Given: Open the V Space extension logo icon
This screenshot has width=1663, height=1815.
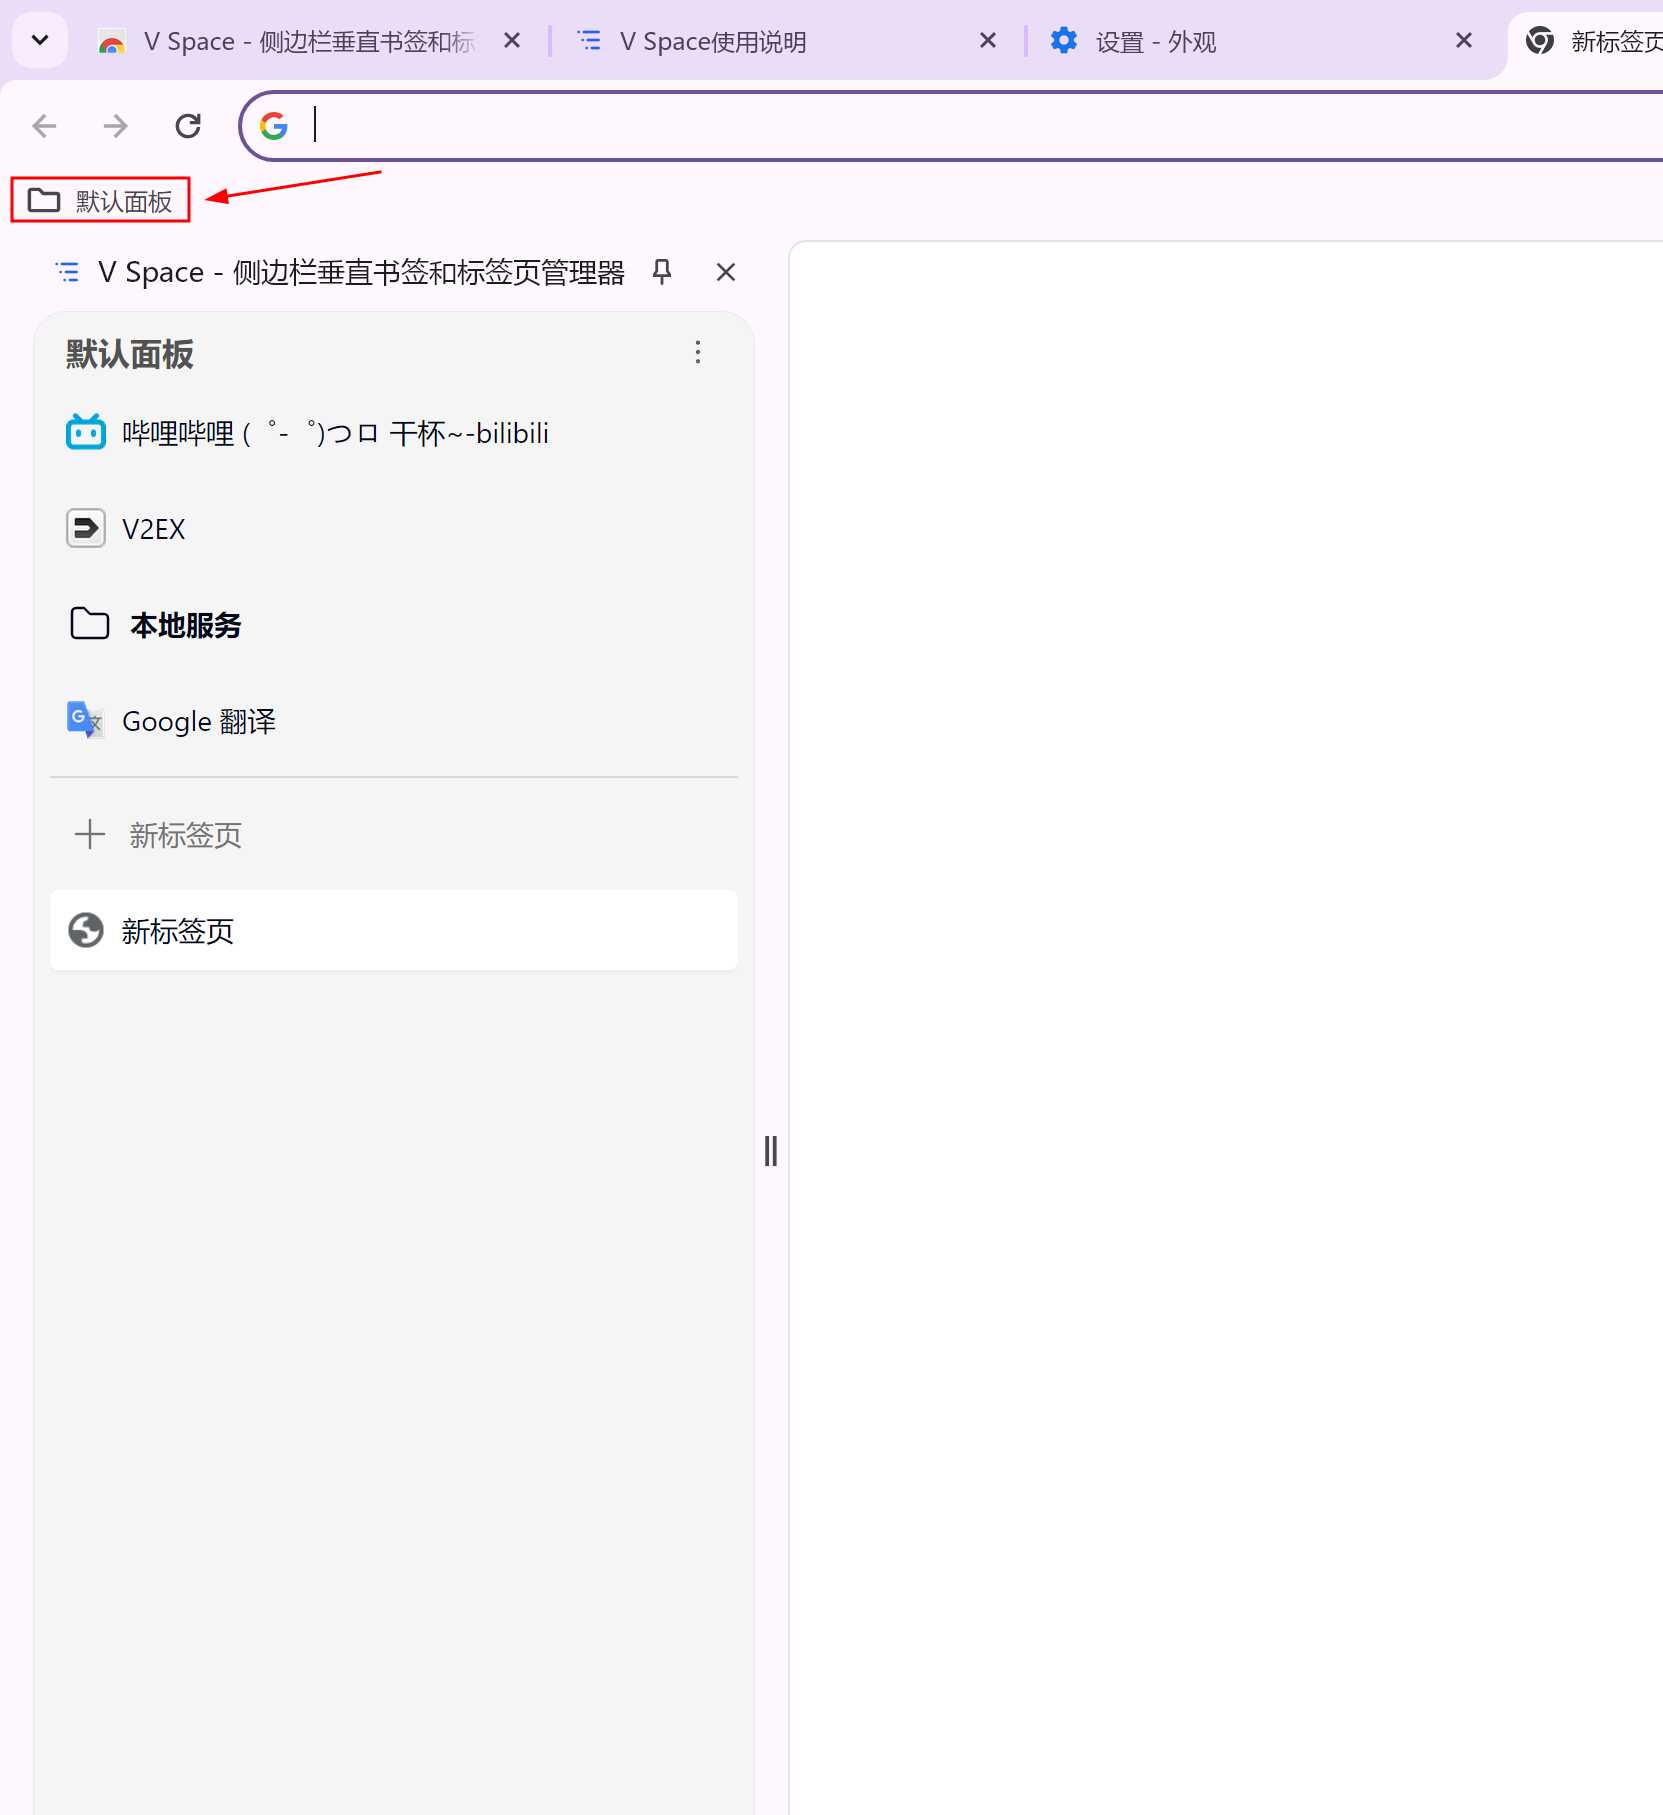Looking at the screenshot, I should pos(66,271).
